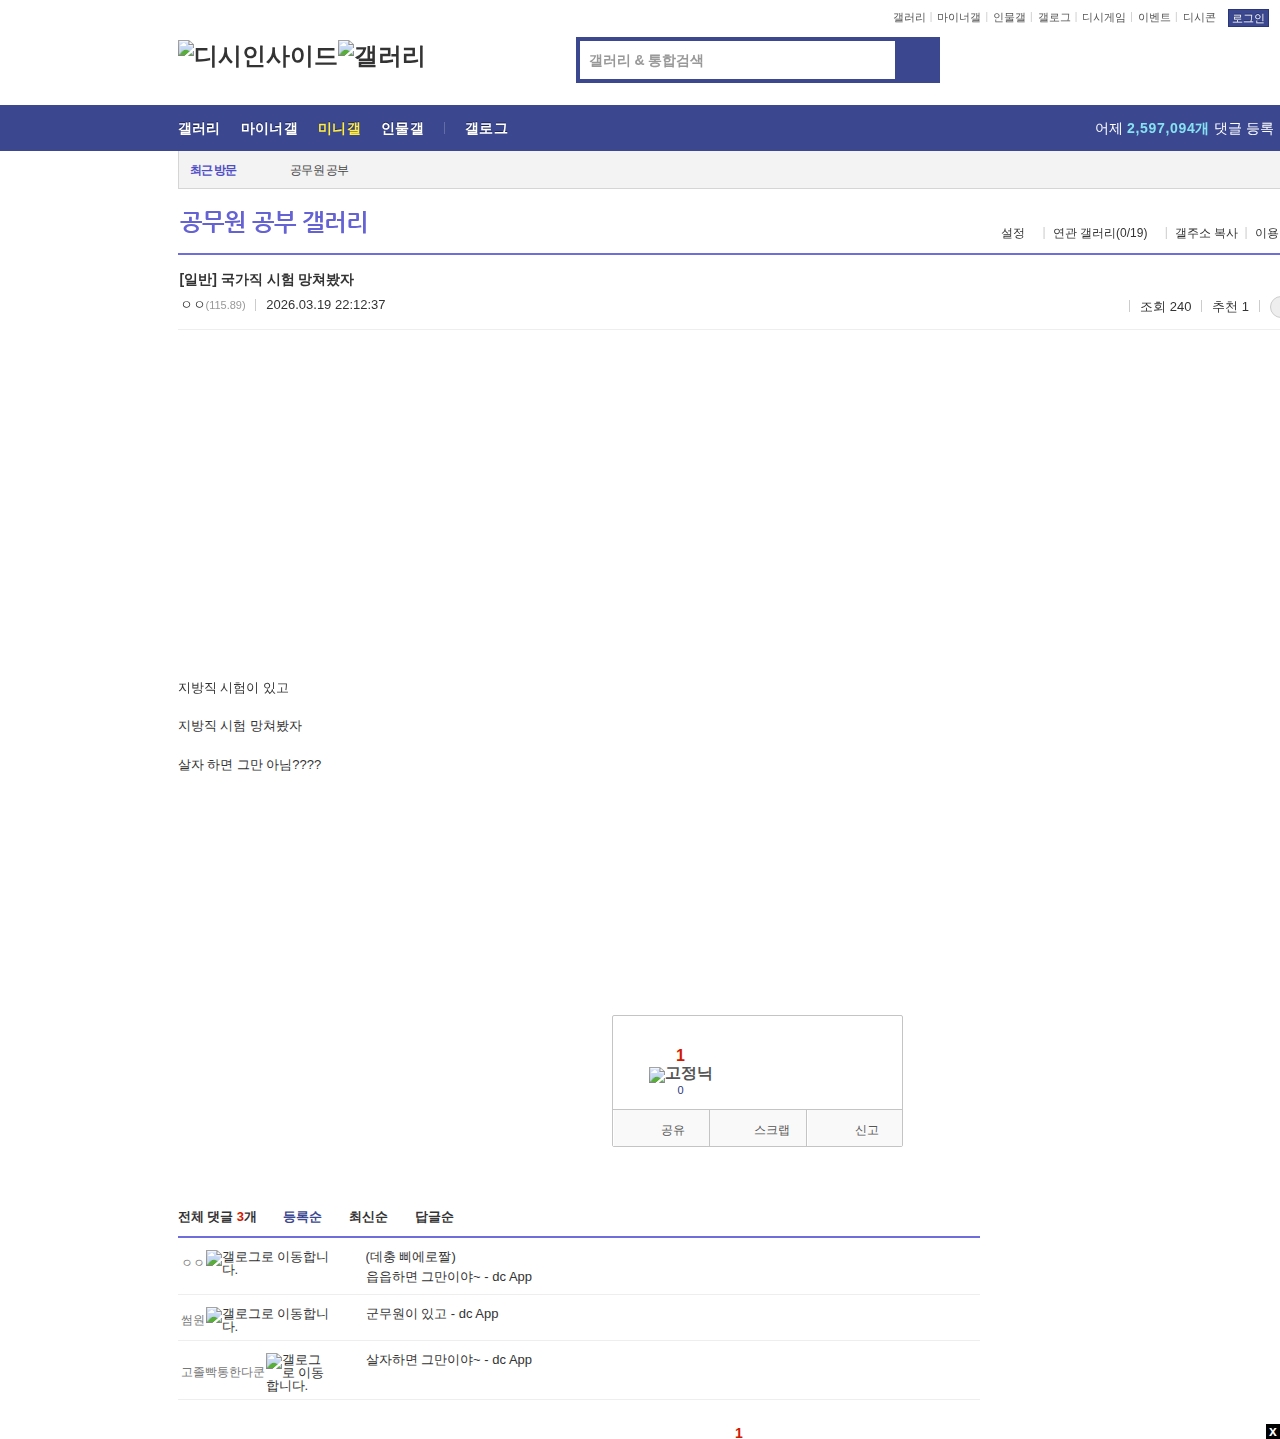This screenshot has height=1439, width=1280.
Task: Select comment page number 1 below comments
Action: tap(739, 1433)
